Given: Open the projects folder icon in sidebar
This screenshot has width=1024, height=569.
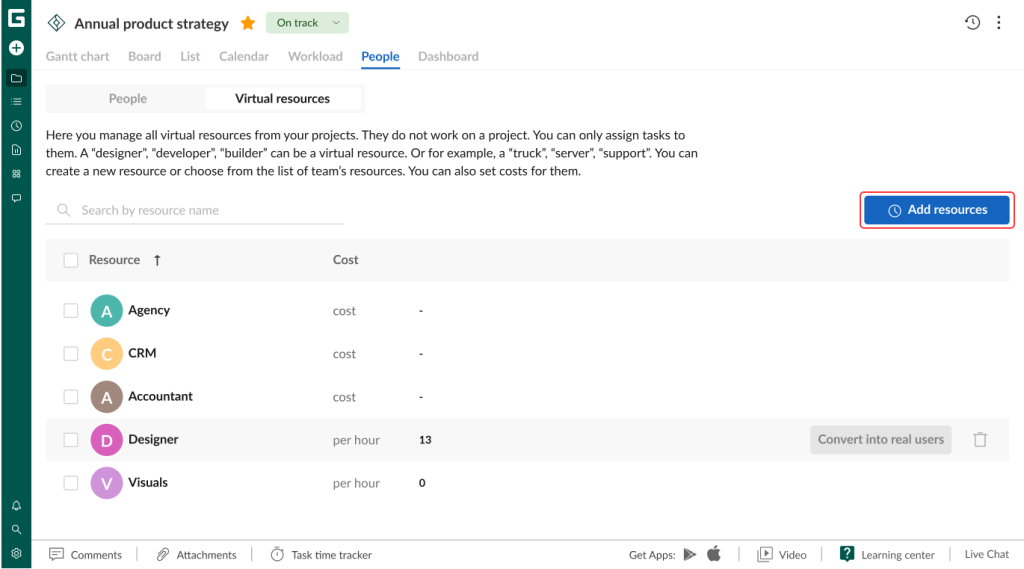Looking at the screenshot, I should pos(16,78).
